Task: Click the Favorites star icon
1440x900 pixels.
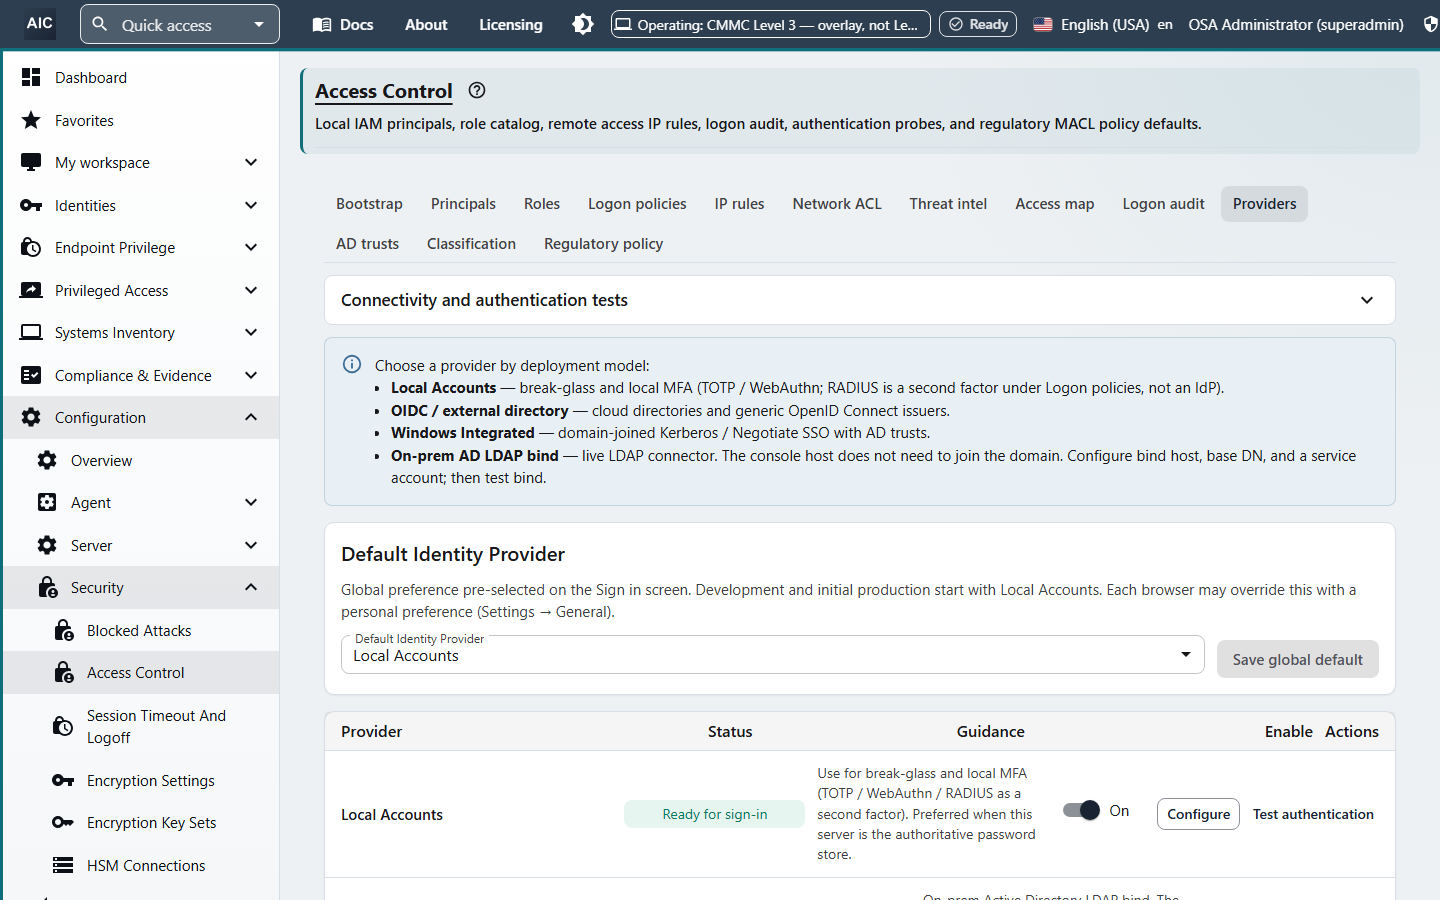Action: [x=31, y=120]
